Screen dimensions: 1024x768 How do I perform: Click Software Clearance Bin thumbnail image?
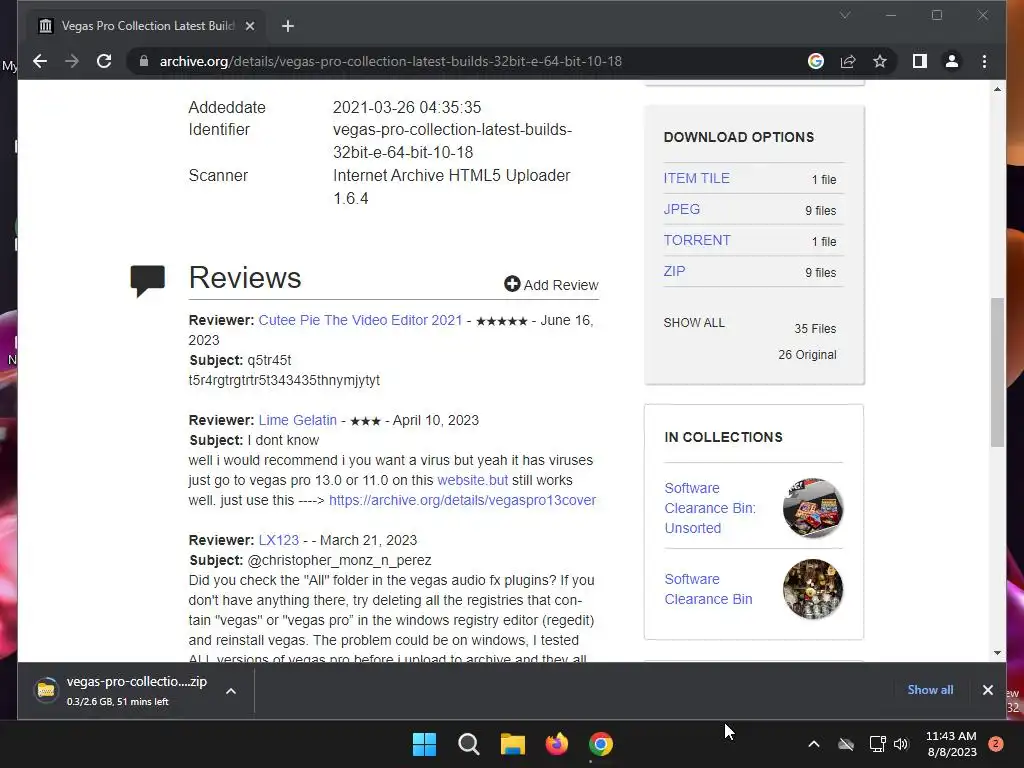coord(813,589)
